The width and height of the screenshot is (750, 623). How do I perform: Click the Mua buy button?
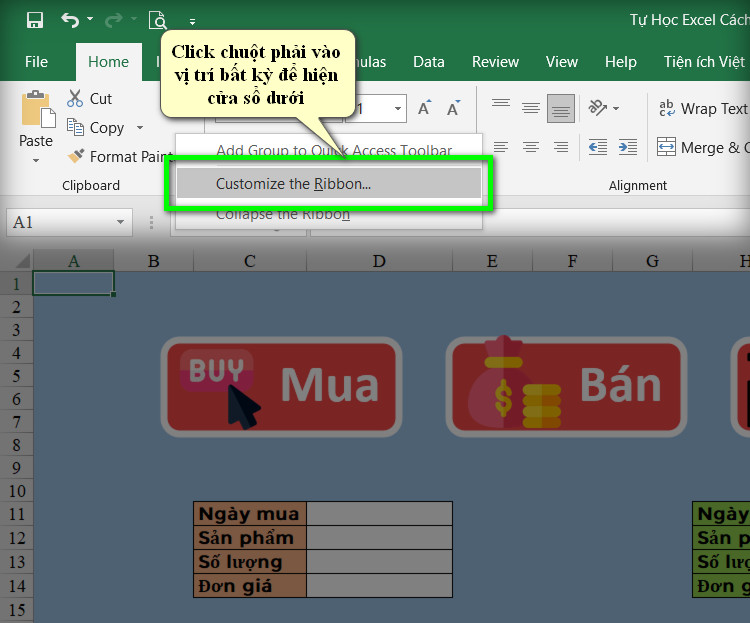[281, 387]
